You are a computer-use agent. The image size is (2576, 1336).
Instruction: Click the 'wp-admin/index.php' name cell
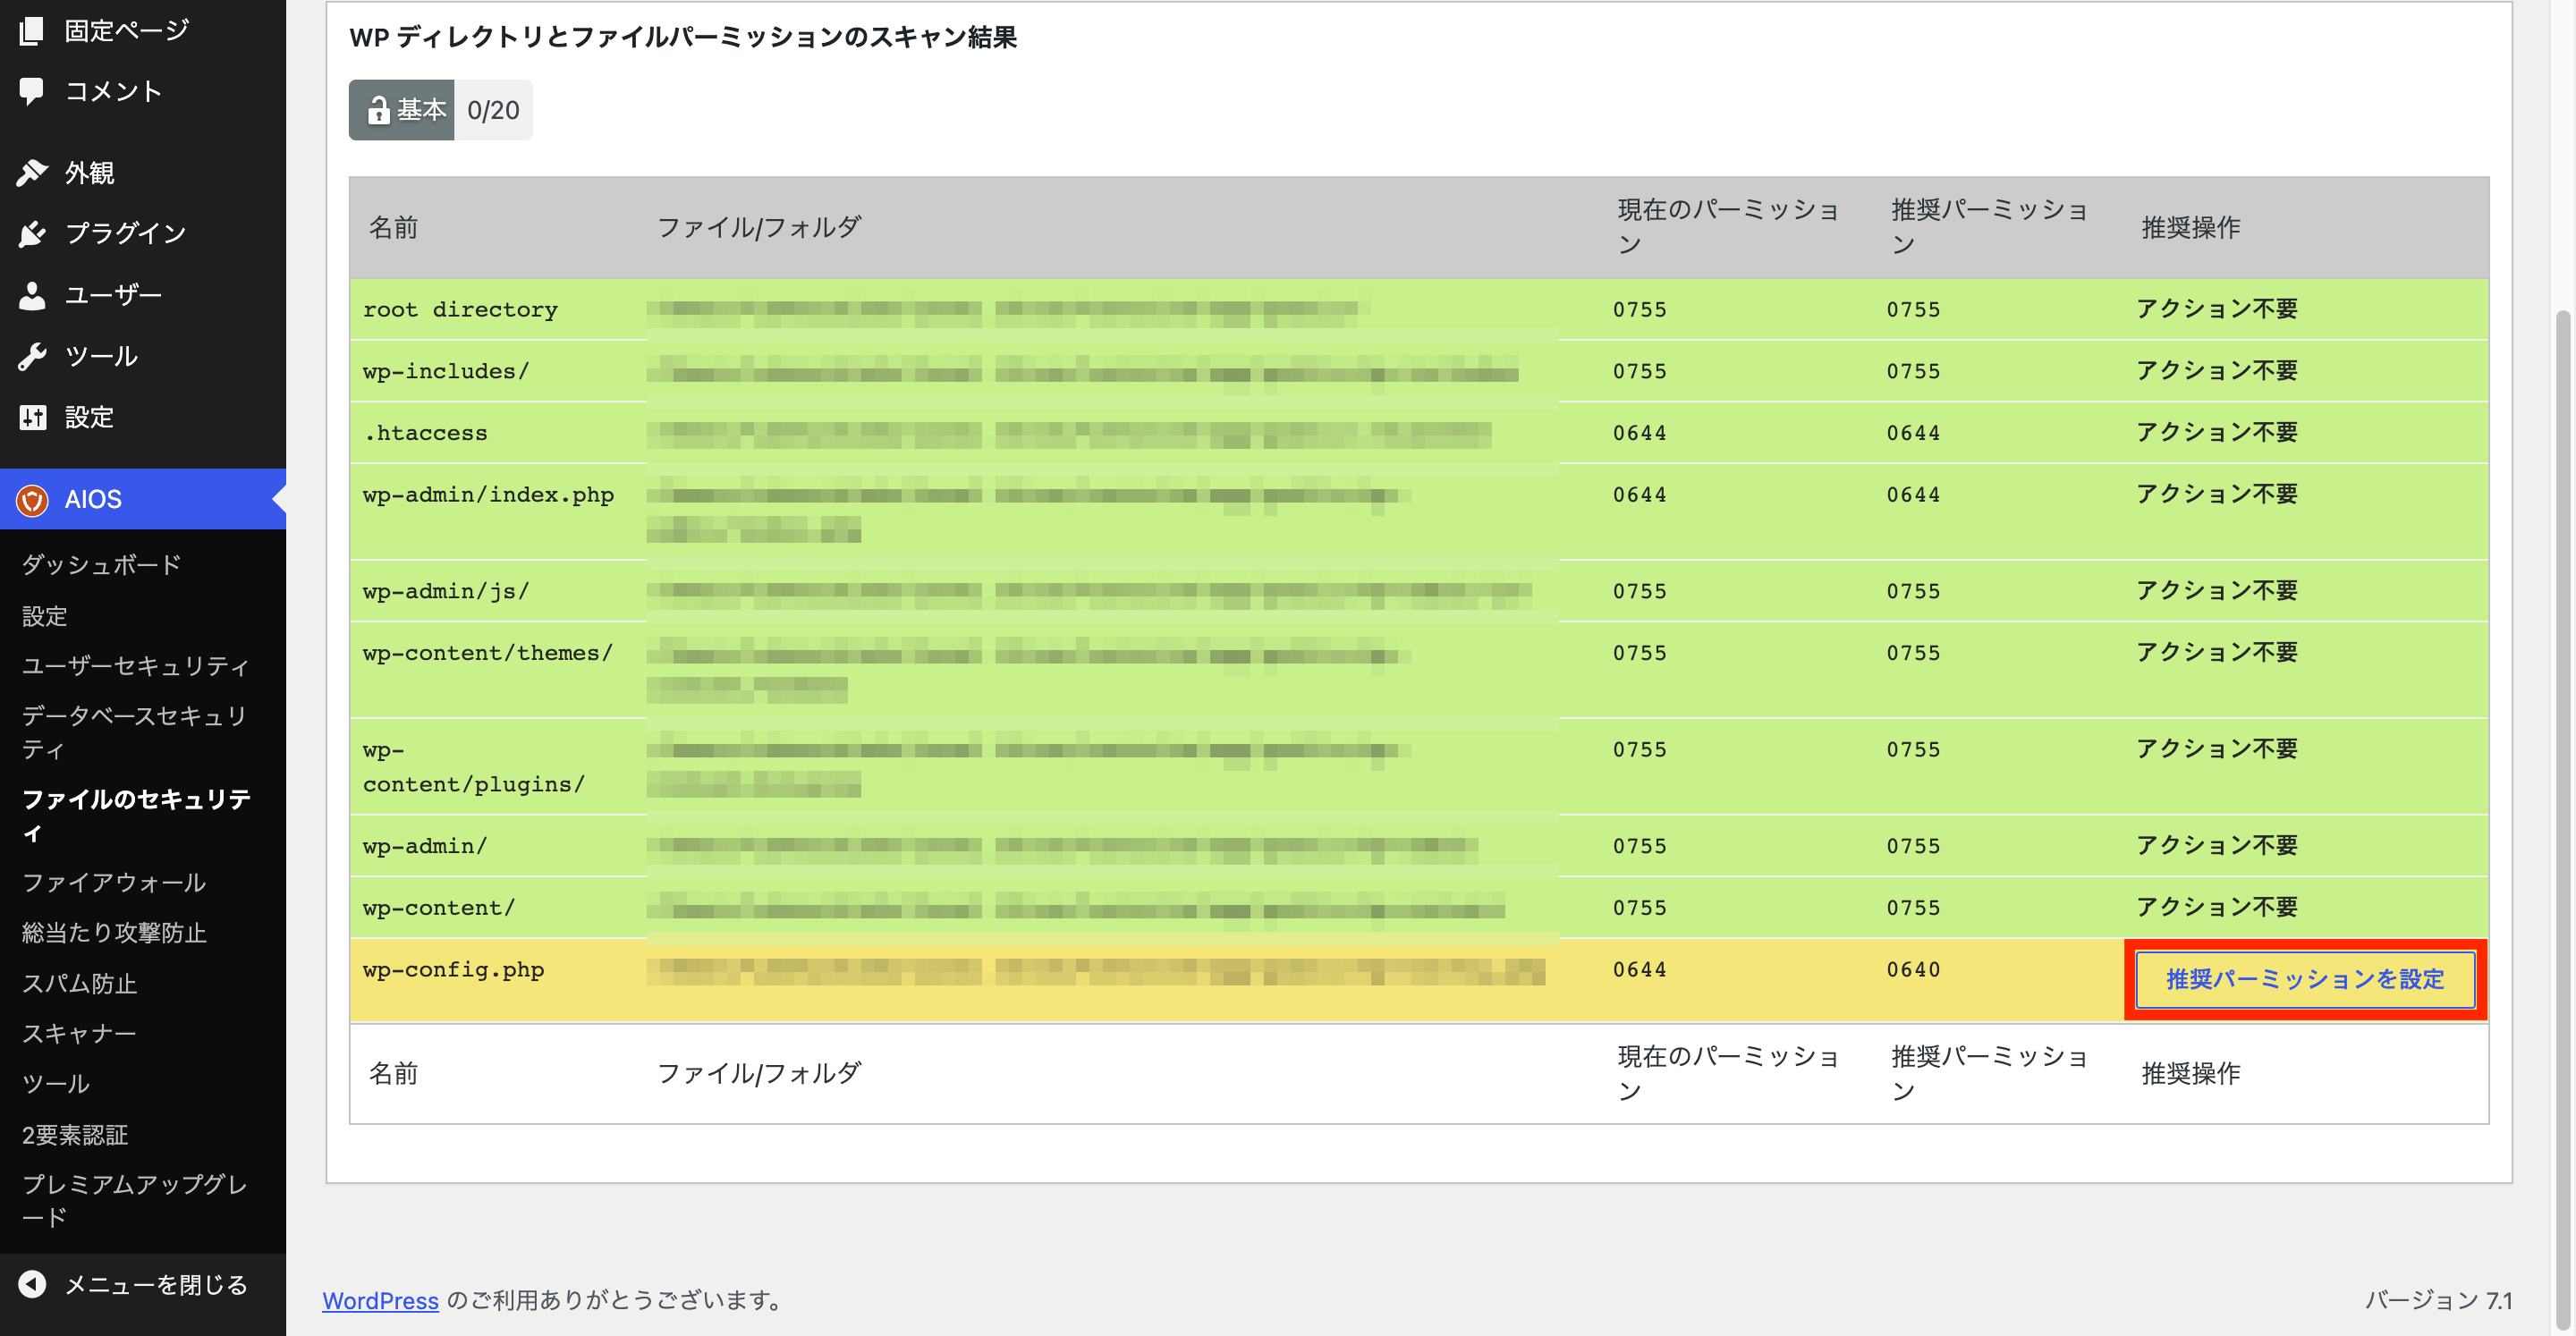click(488, 495)
